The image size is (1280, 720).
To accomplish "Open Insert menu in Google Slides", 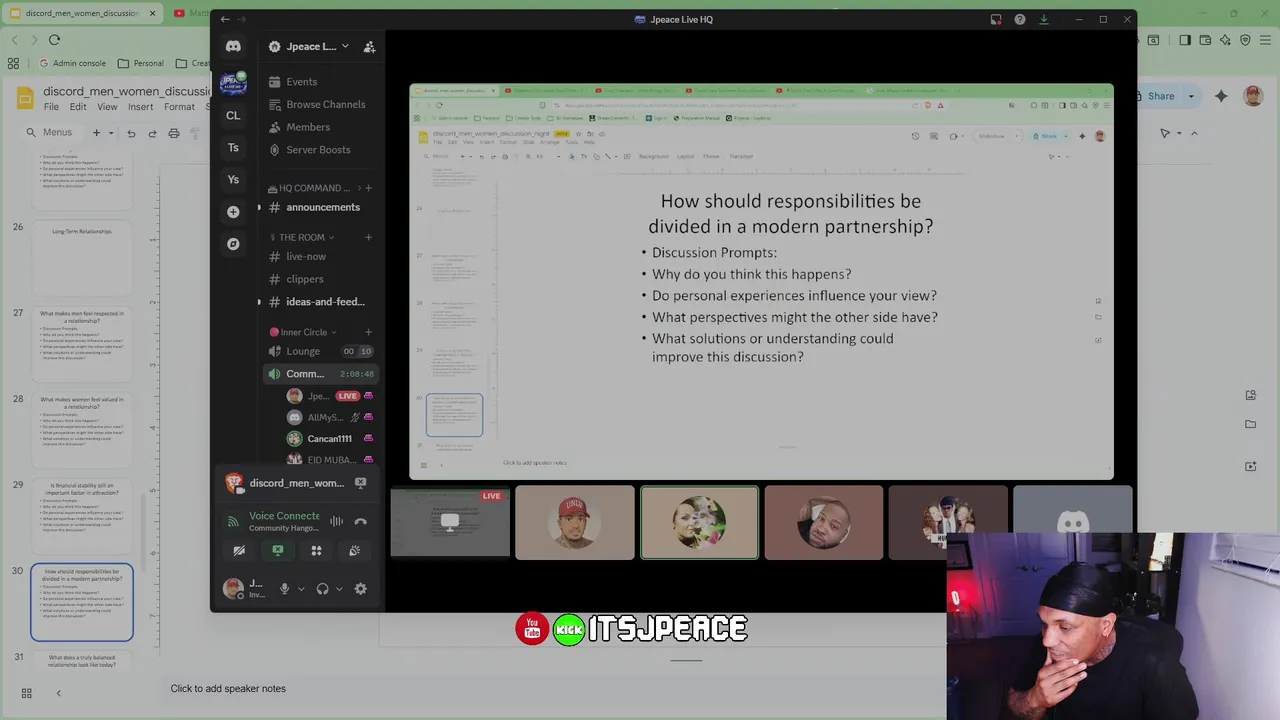I will 140,107.
